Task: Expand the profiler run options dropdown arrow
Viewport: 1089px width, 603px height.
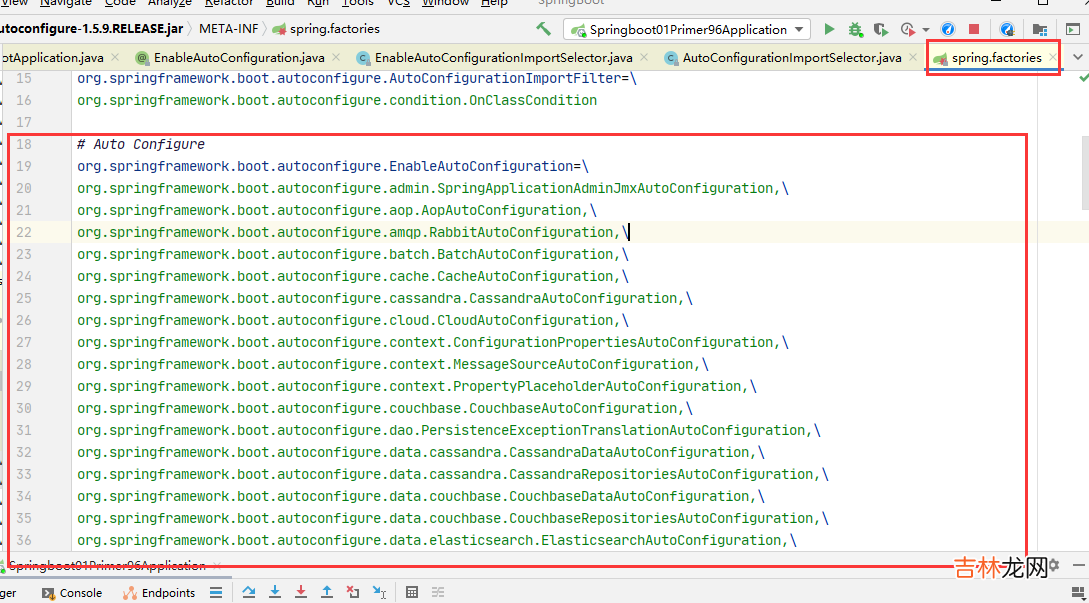Action: tap(926, 30)
